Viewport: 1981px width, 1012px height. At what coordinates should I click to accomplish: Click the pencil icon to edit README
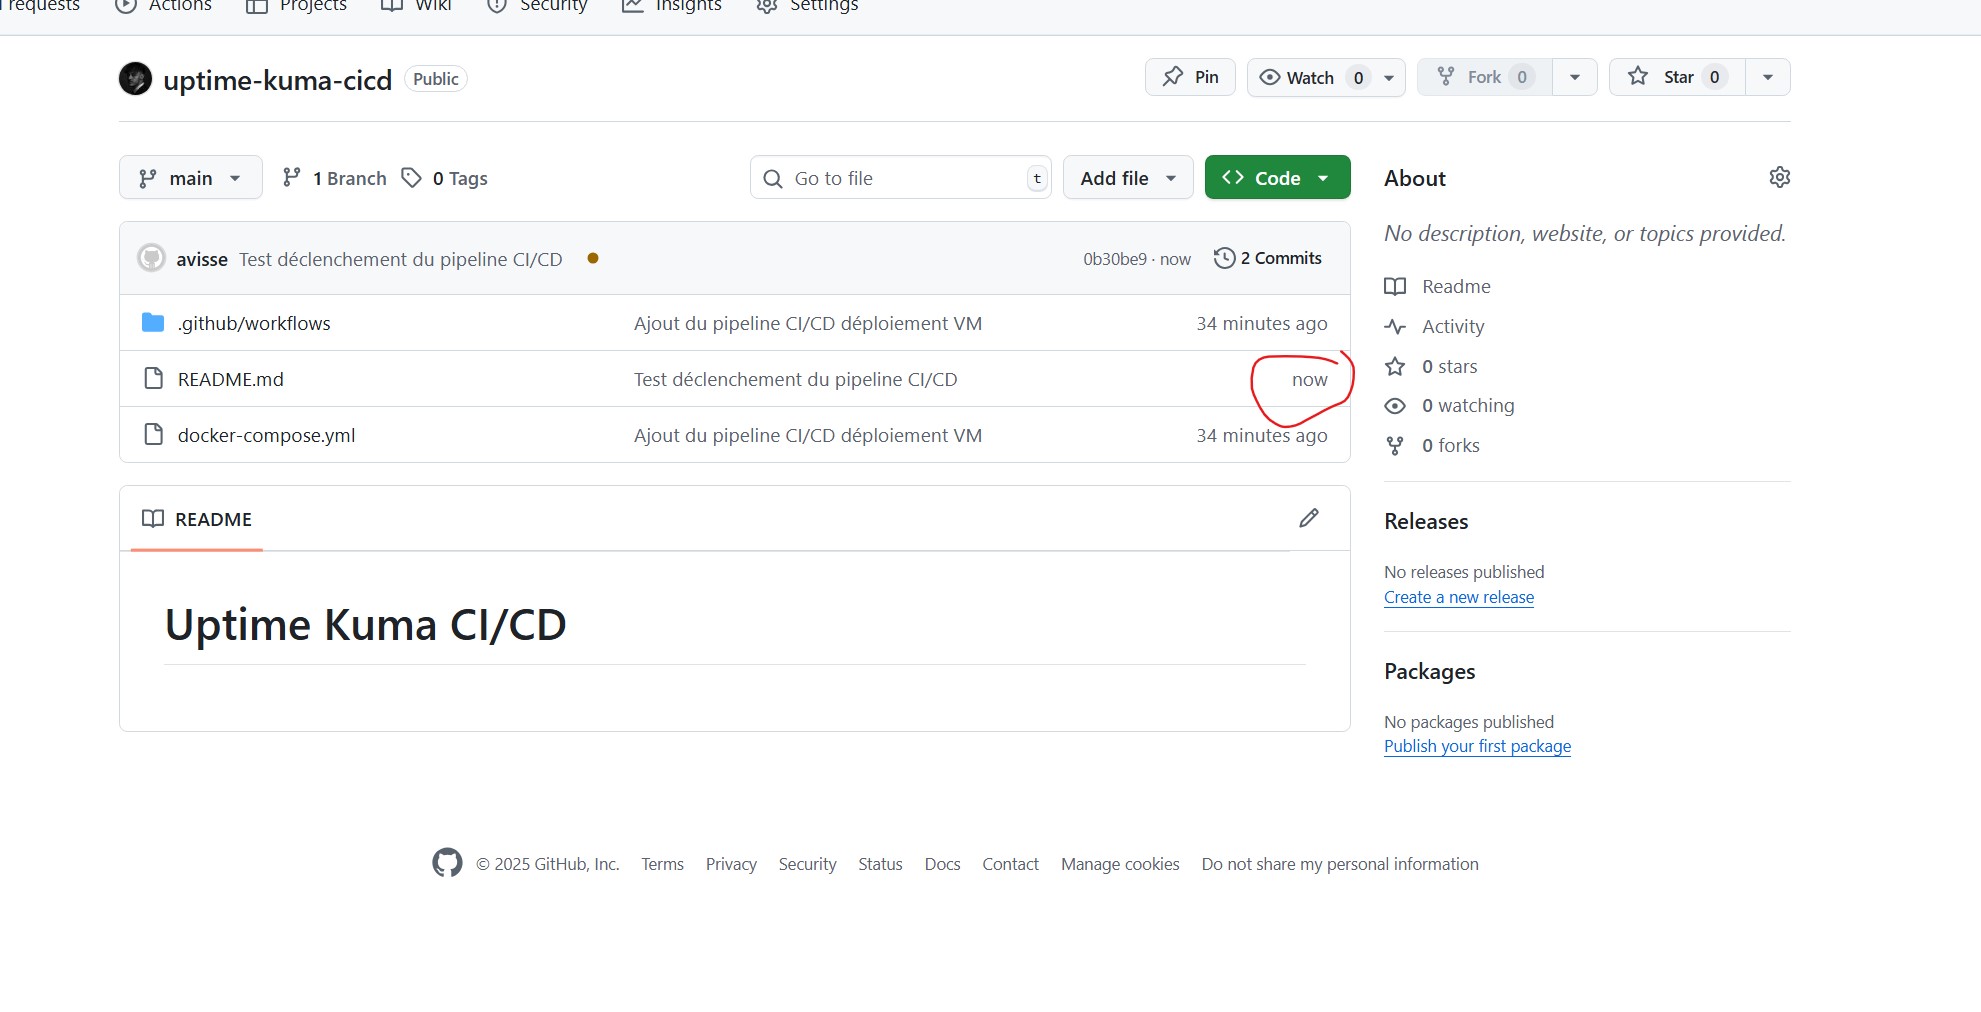pyautogui.click(x=1308, y=518)
